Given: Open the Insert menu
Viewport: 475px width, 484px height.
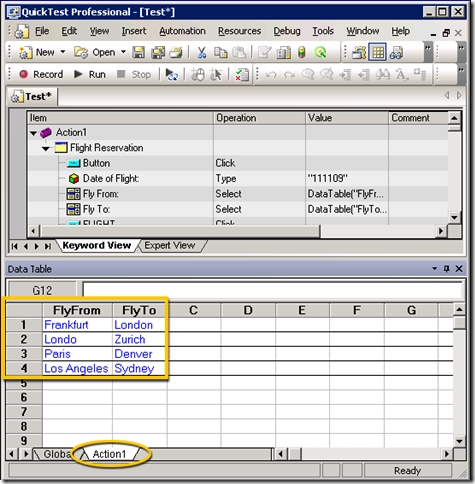Looking at the screenshot, I should click(x=134, y=31).
